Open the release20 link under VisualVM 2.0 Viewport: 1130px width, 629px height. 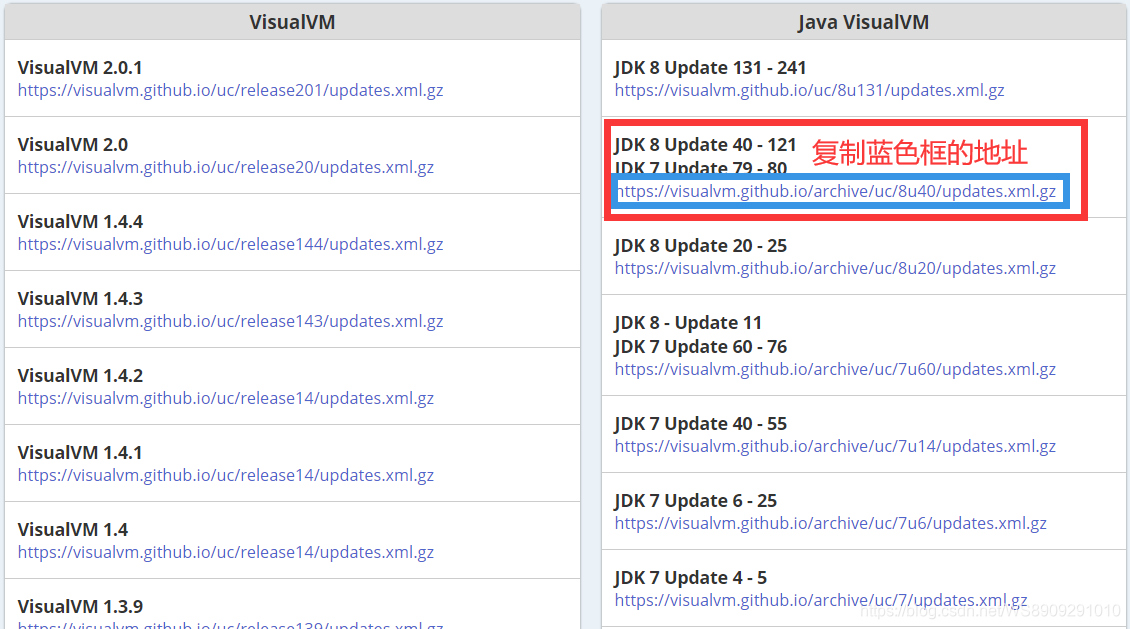(x=226, y=167)
